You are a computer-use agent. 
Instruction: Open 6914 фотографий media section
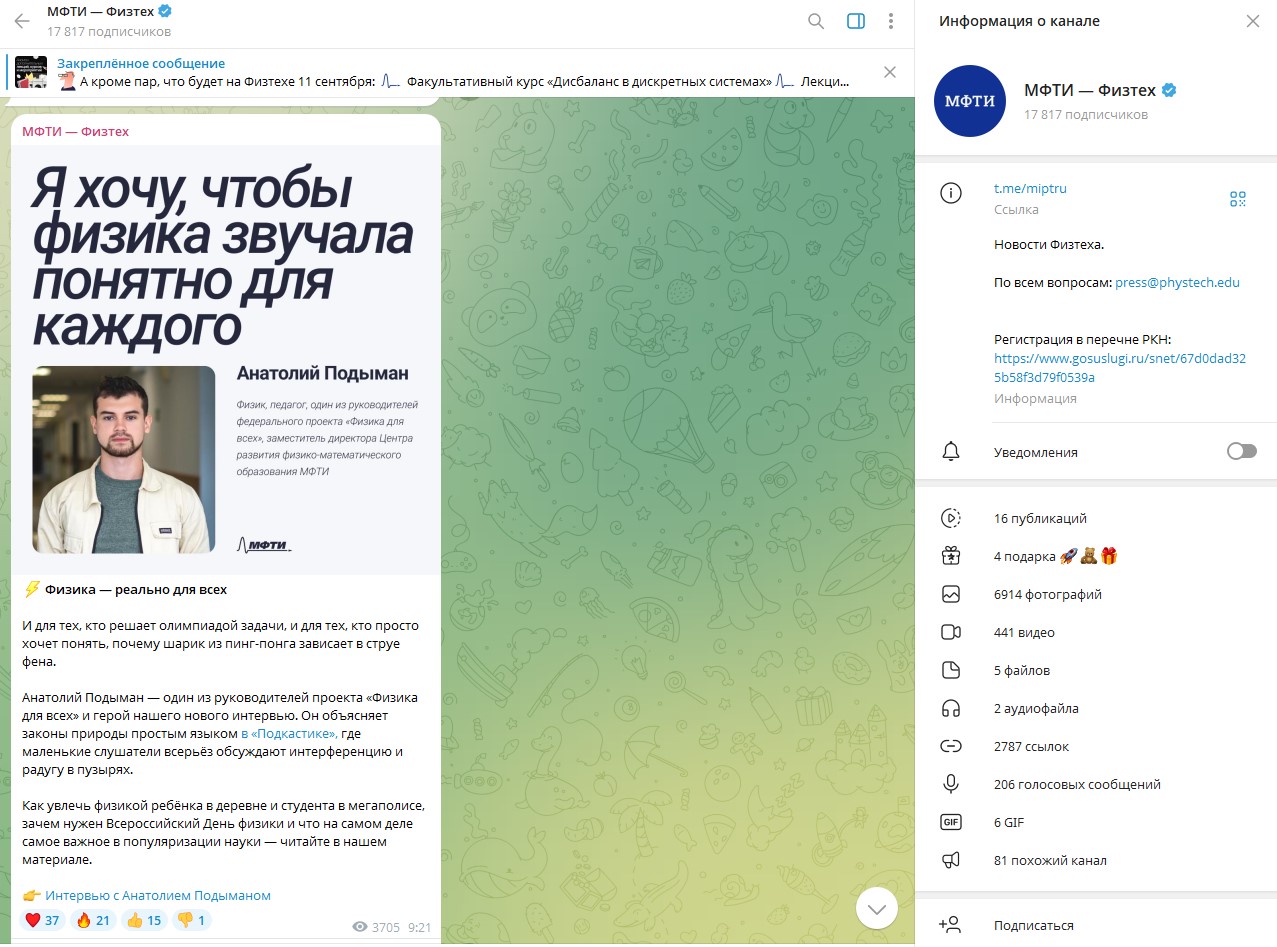[1096, 594]
